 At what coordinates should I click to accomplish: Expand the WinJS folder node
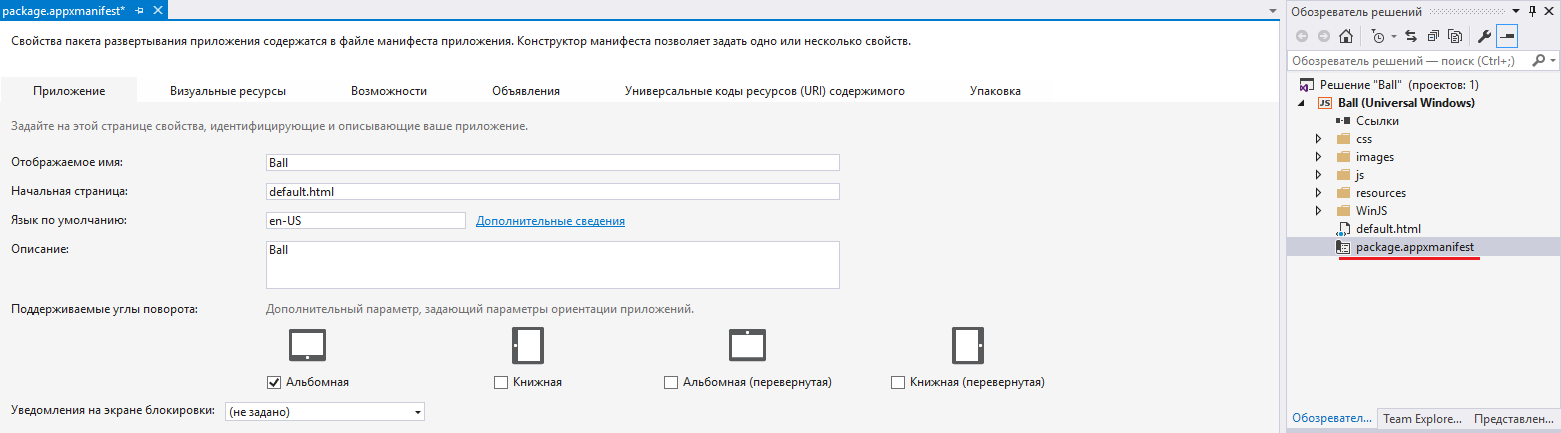tap(1320, 211)
